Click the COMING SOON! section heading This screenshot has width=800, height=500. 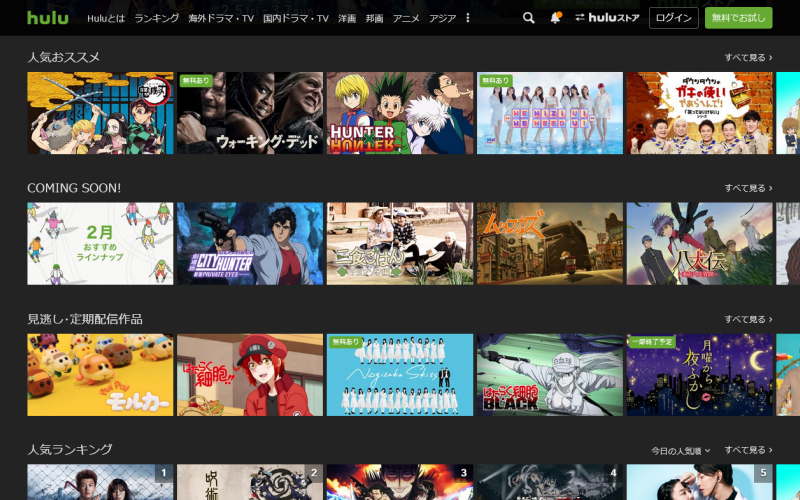pyautogui.click(x=74, y=188)
